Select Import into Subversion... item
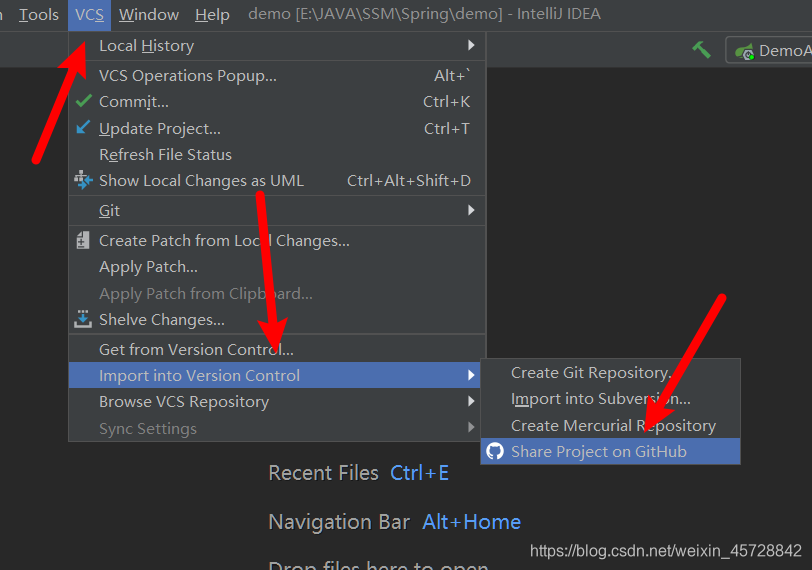Viewport: 812px width, 570px height. coord(611,399)
